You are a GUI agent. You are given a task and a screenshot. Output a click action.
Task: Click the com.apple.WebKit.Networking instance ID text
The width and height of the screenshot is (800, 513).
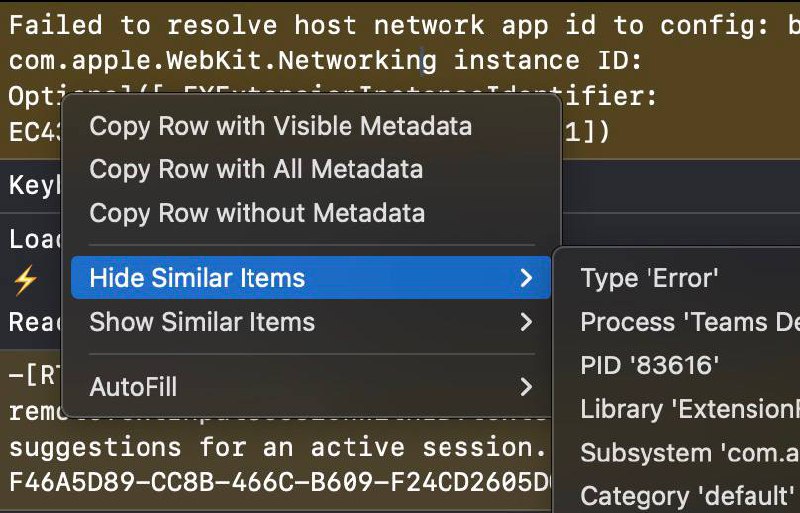click(x=325, y=61)
